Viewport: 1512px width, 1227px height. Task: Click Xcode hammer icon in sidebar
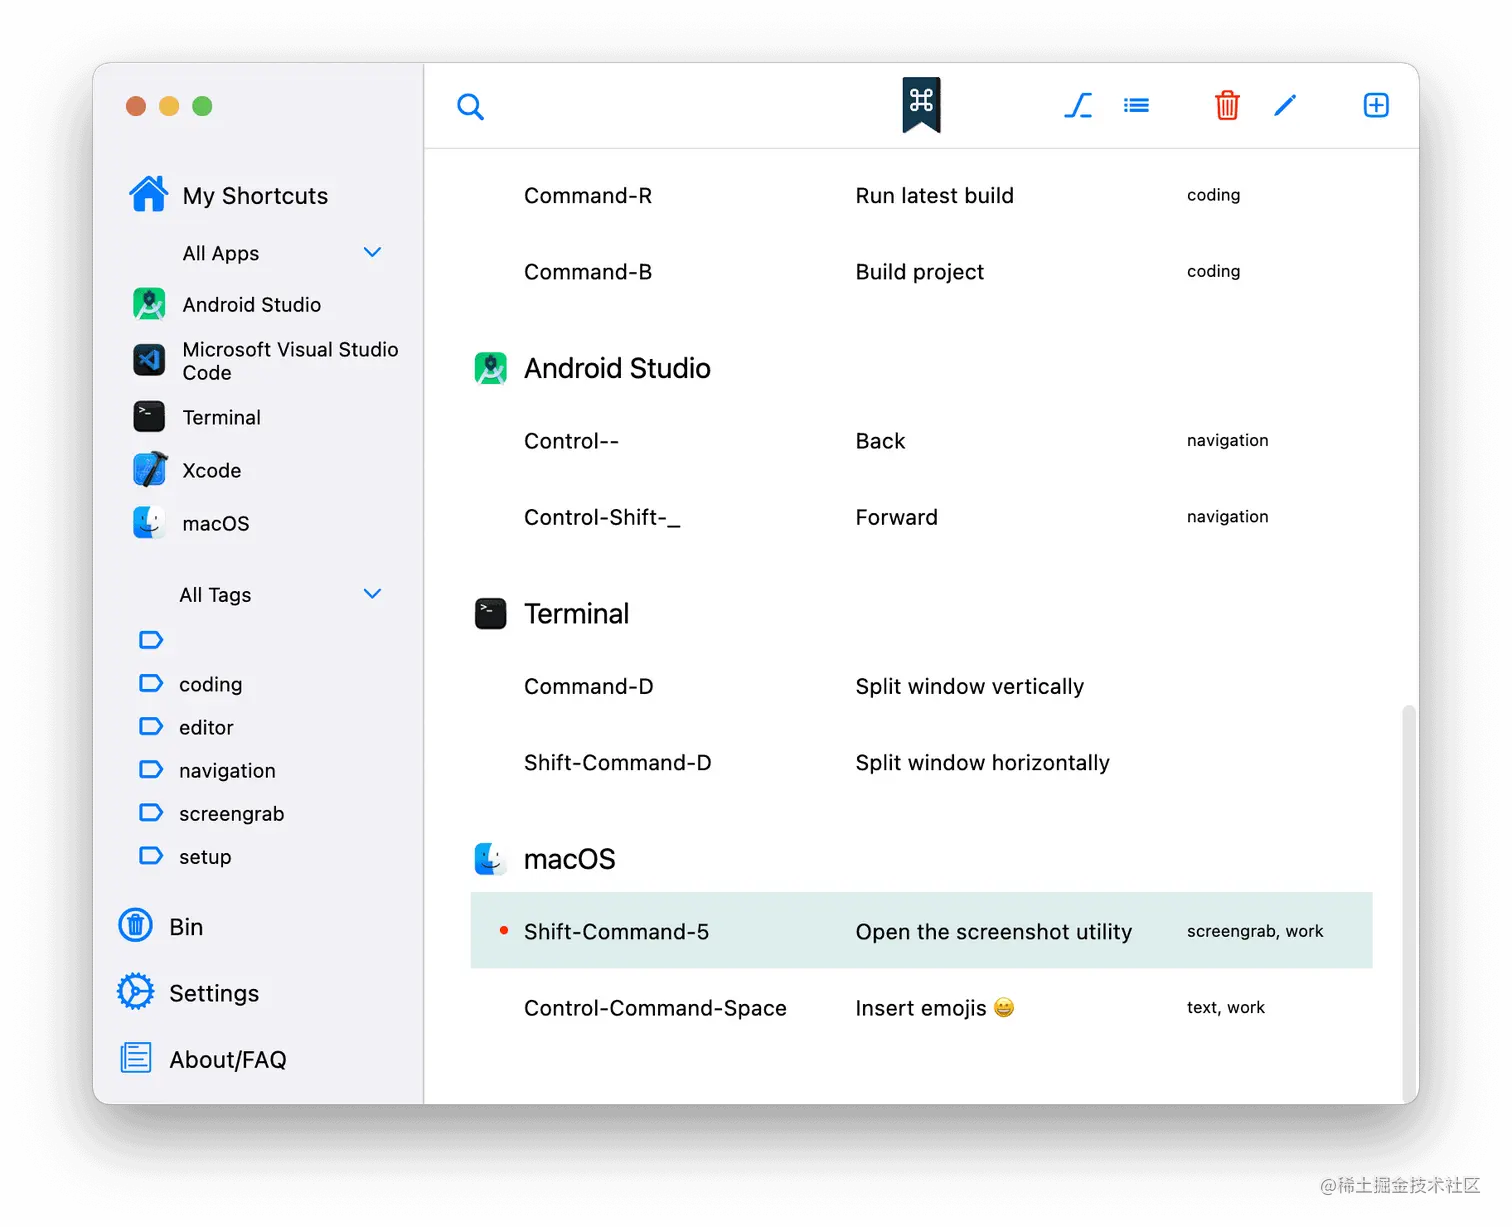149,469
